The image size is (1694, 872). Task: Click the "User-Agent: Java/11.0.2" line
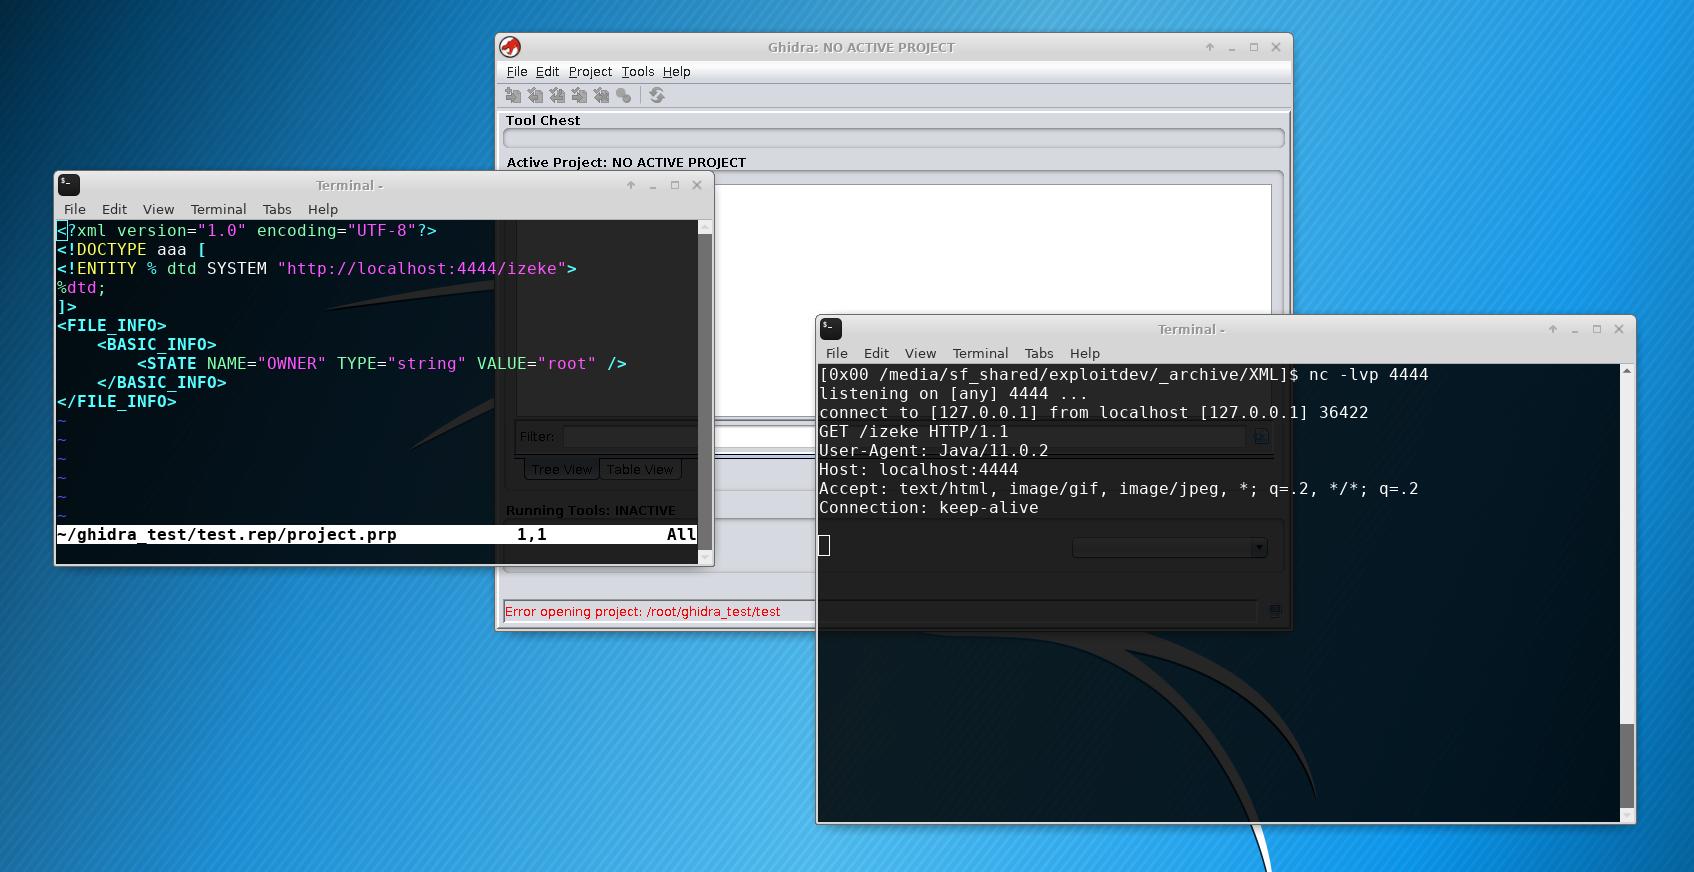pyautogui.click(x=934, y=450)
